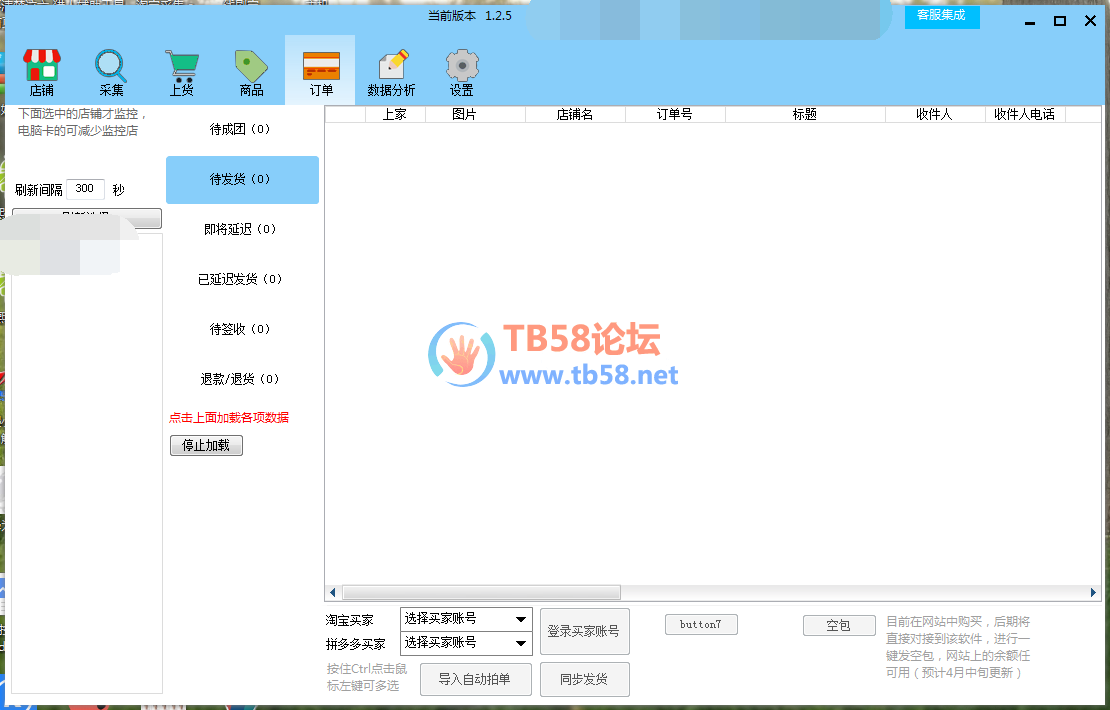Open the 商品 price tag icon
The width and height of the screenshot is (1110, 710).
(x=251, y=71)
